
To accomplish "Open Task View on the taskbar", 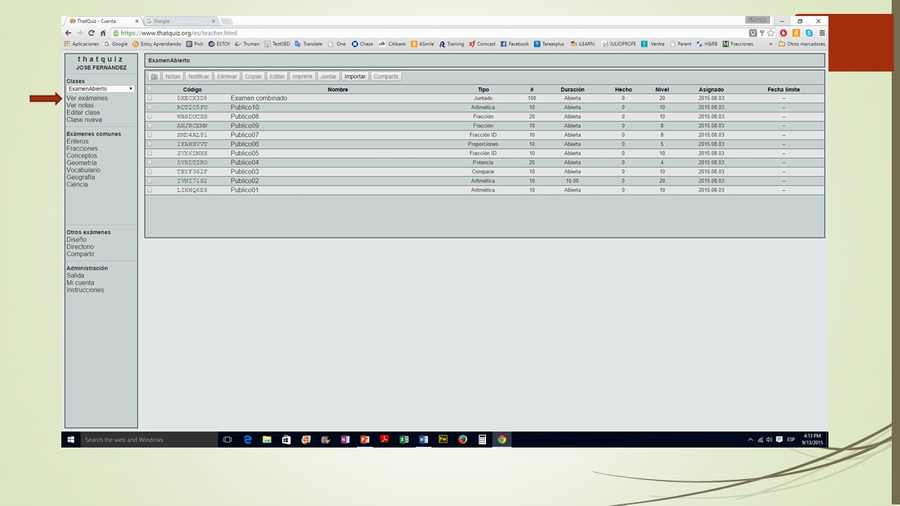I will (x=227, y=439).
